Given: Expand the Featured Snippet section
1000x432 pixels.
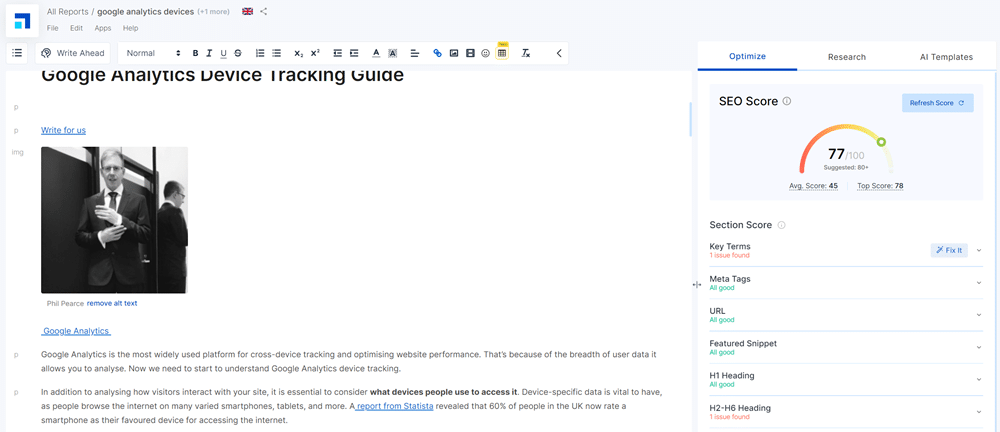Looking at the screenshot, I should [979, 347].
